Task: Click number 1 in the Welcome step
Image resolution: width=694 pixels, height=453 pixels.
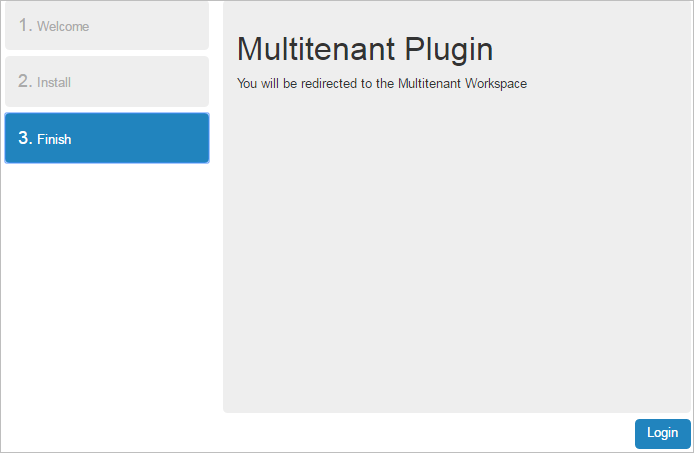Action: pos(25,25)
